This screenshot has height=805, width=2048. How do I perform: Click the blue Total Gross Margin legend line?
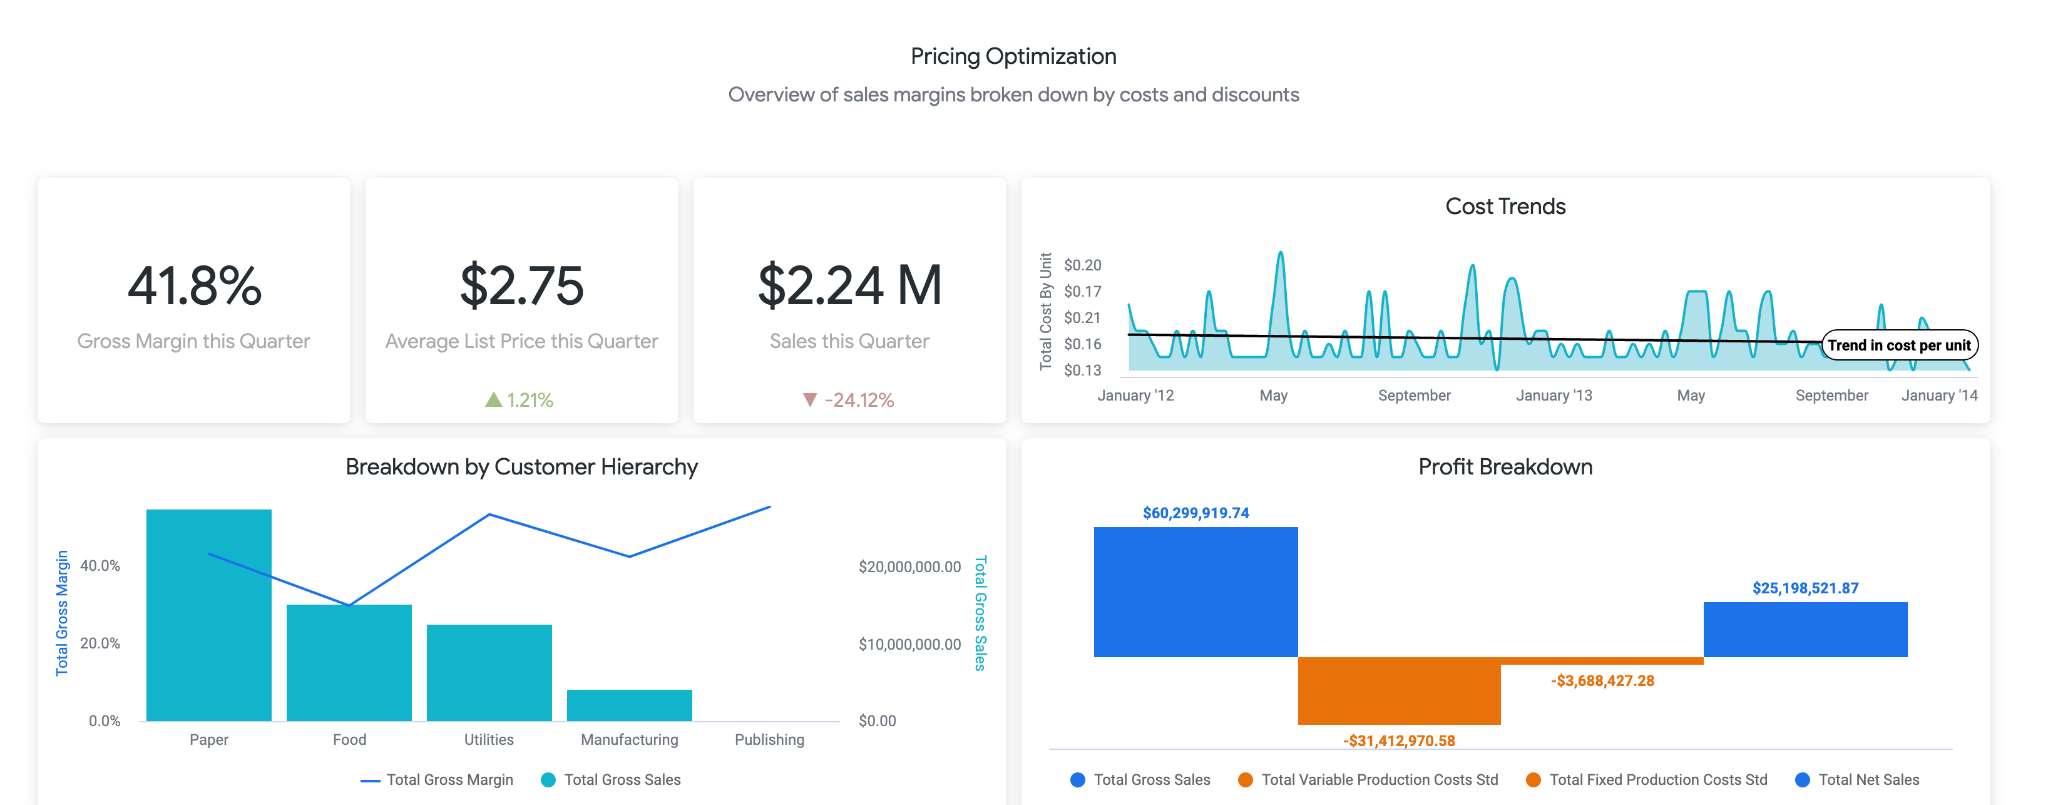(x=370, y=780)
